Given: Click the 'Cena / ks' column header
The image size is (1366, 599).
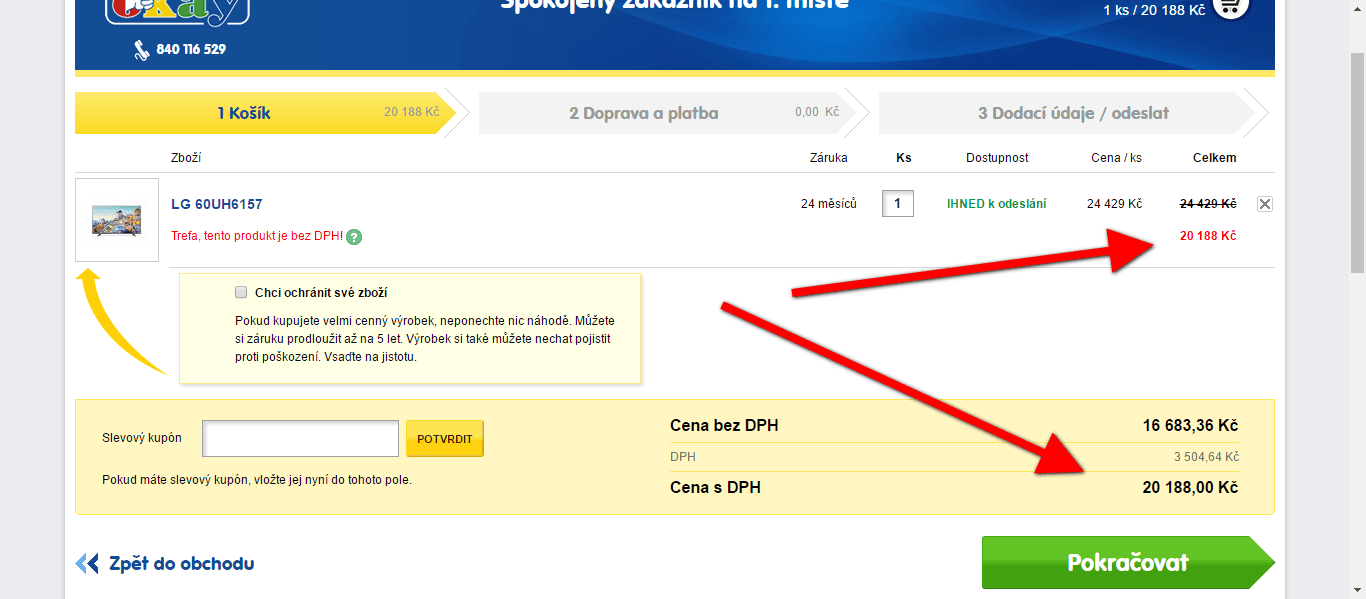Looking at the screenshot, I should click(1116, 158).
